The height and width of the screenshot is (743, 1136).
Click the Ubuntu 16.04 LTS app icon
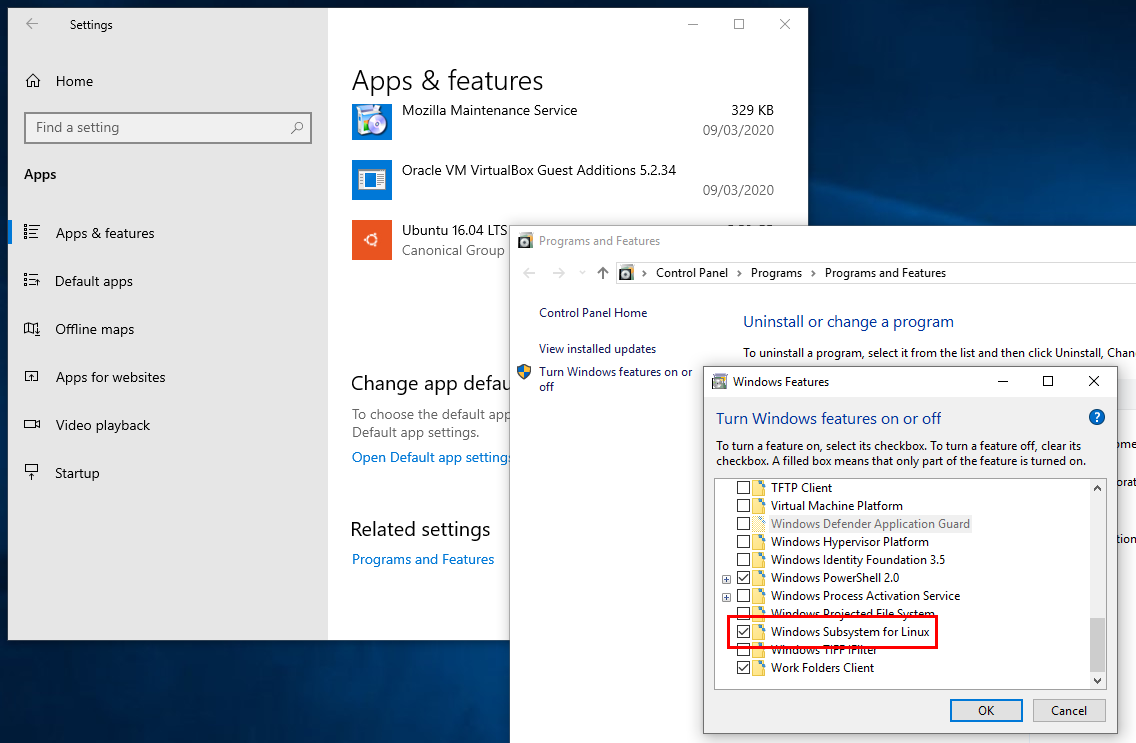tap(372, 240)
